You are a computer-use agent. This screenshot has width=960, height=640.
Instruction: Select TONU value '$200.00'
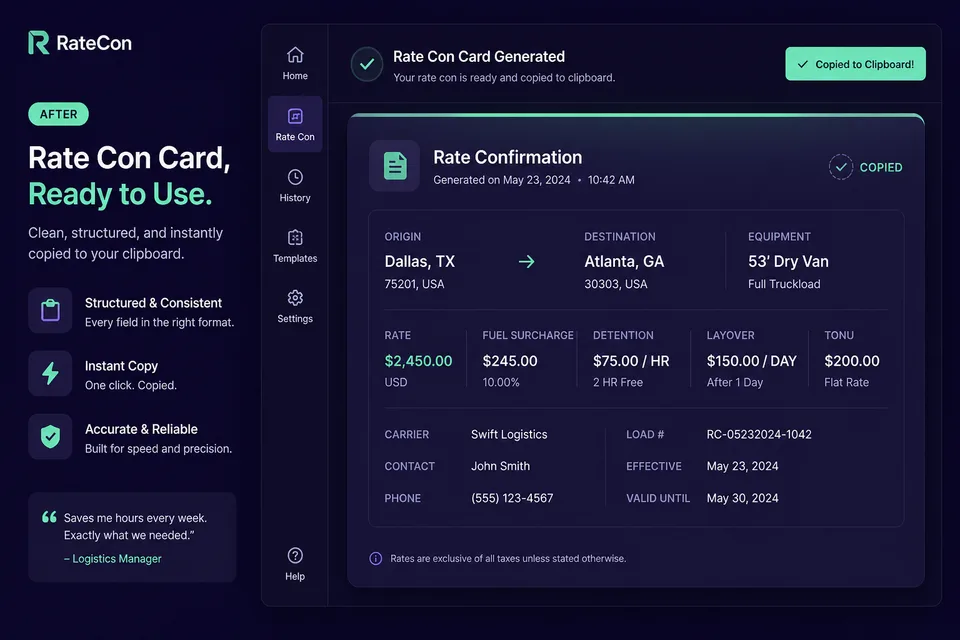pos(852,361)
